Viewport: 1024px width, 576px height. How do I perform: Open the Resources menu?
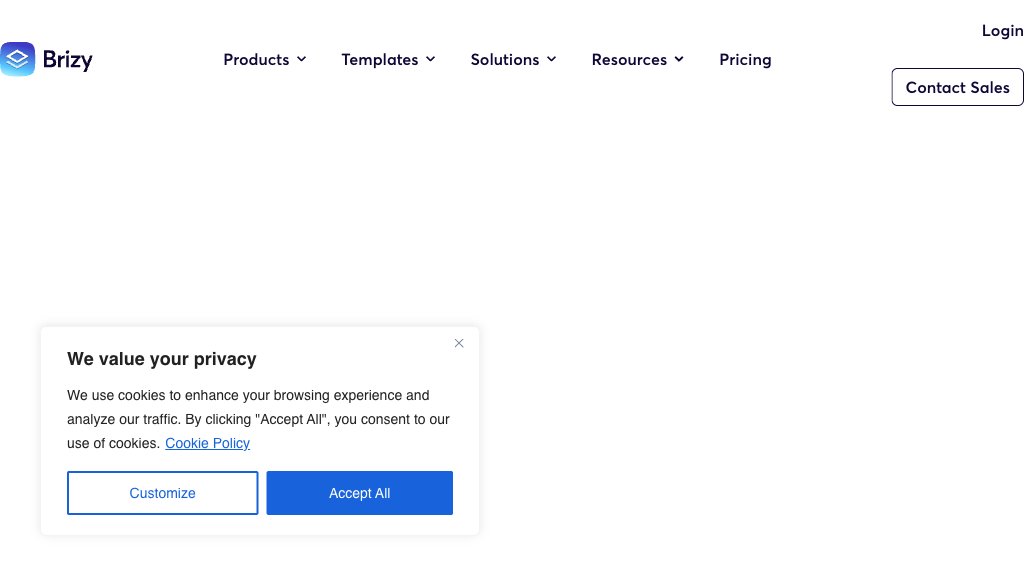coord(629,60)
